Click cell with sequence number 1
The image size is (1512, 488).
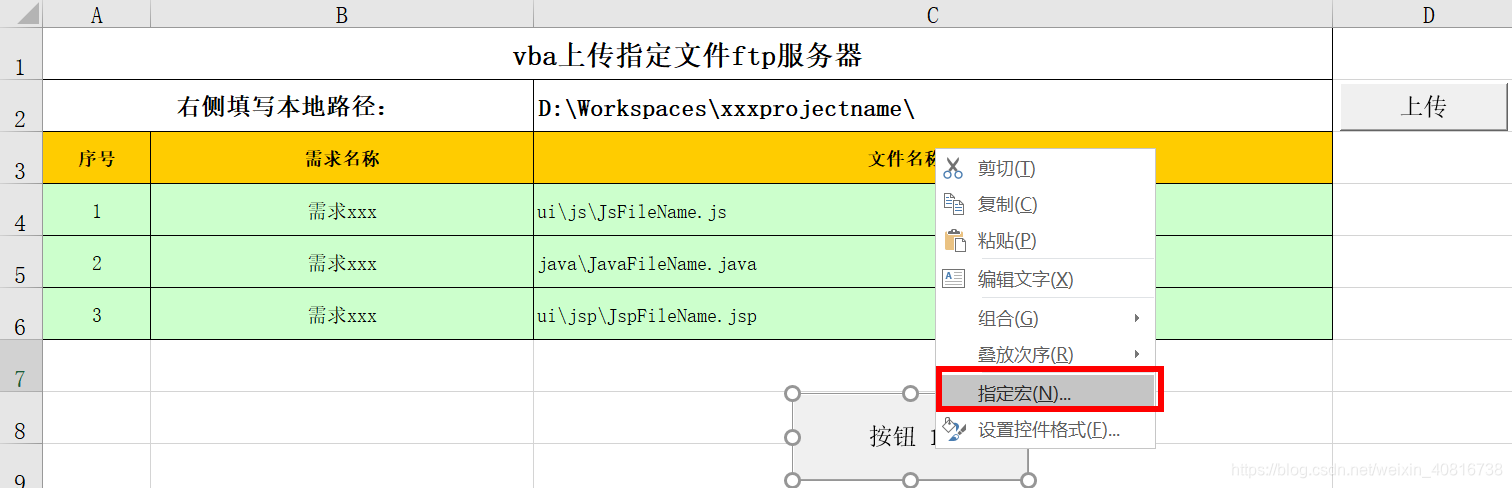pyautogui.click(x=97, y=210)
